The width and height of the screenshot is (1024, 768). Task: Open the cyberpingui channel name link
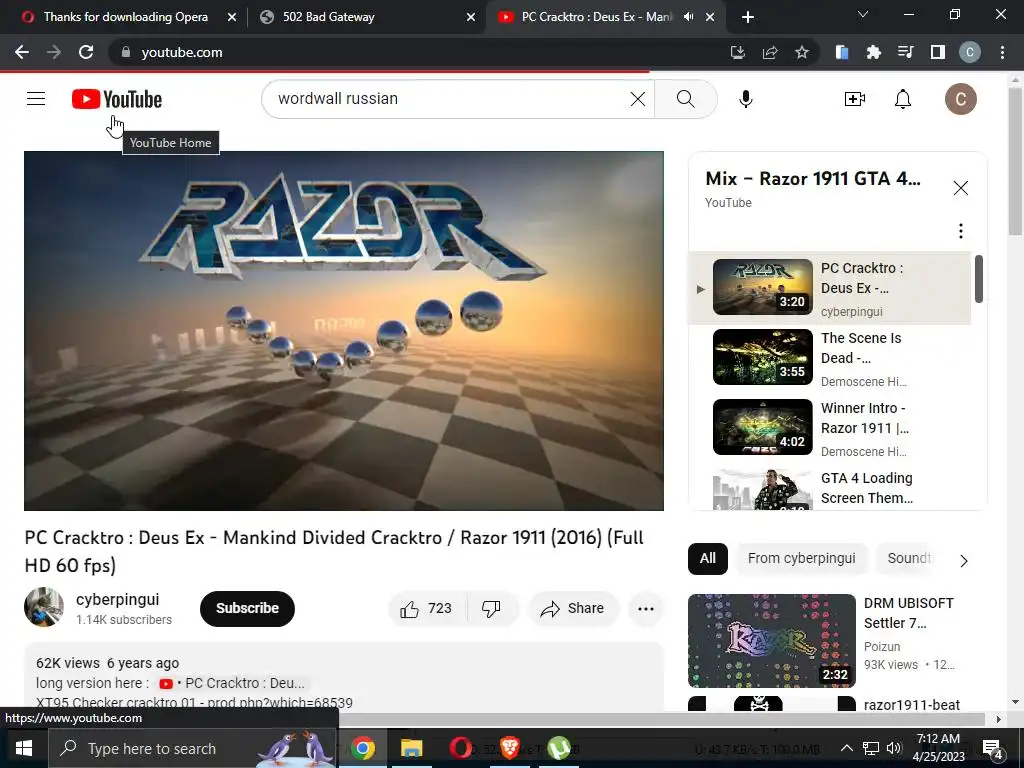point(118,600)
